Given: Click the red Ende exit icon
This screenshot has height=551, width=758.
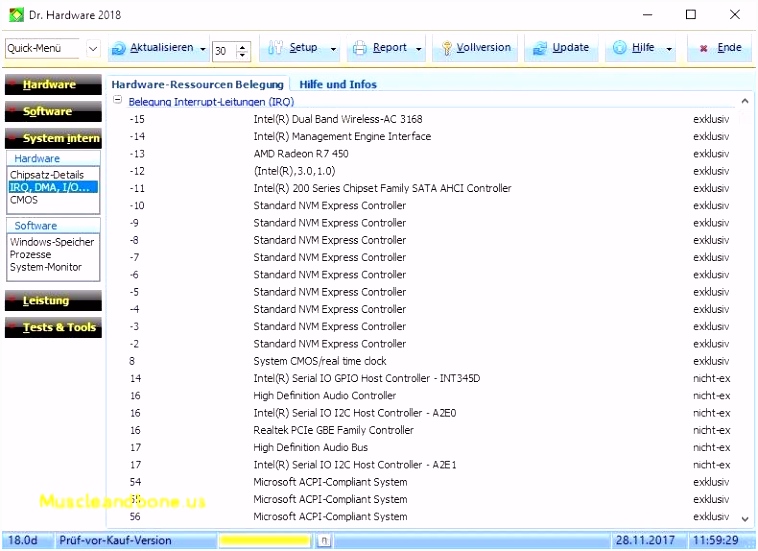Looking at the screenshot, I should 703,48.
